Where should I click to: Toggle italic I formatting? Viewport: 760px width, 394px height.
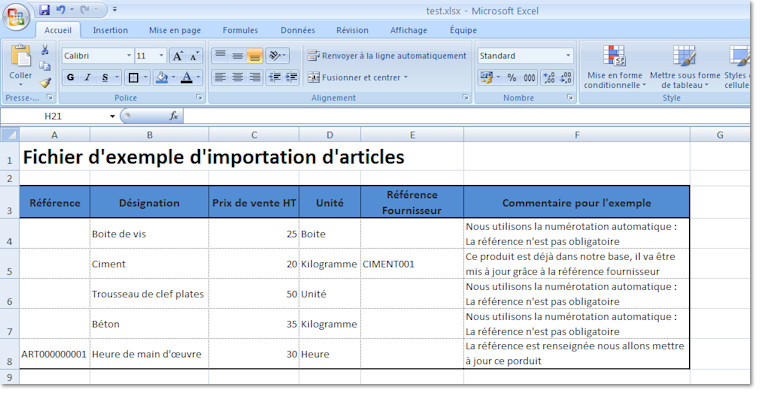[x=87, y=78]
